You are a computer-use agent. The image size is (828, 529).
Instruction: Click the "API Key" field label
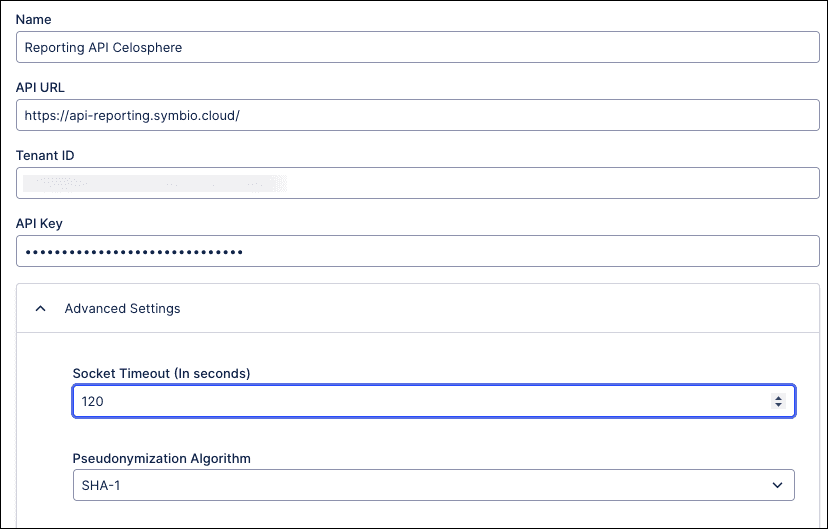click(x=39, y=223)
